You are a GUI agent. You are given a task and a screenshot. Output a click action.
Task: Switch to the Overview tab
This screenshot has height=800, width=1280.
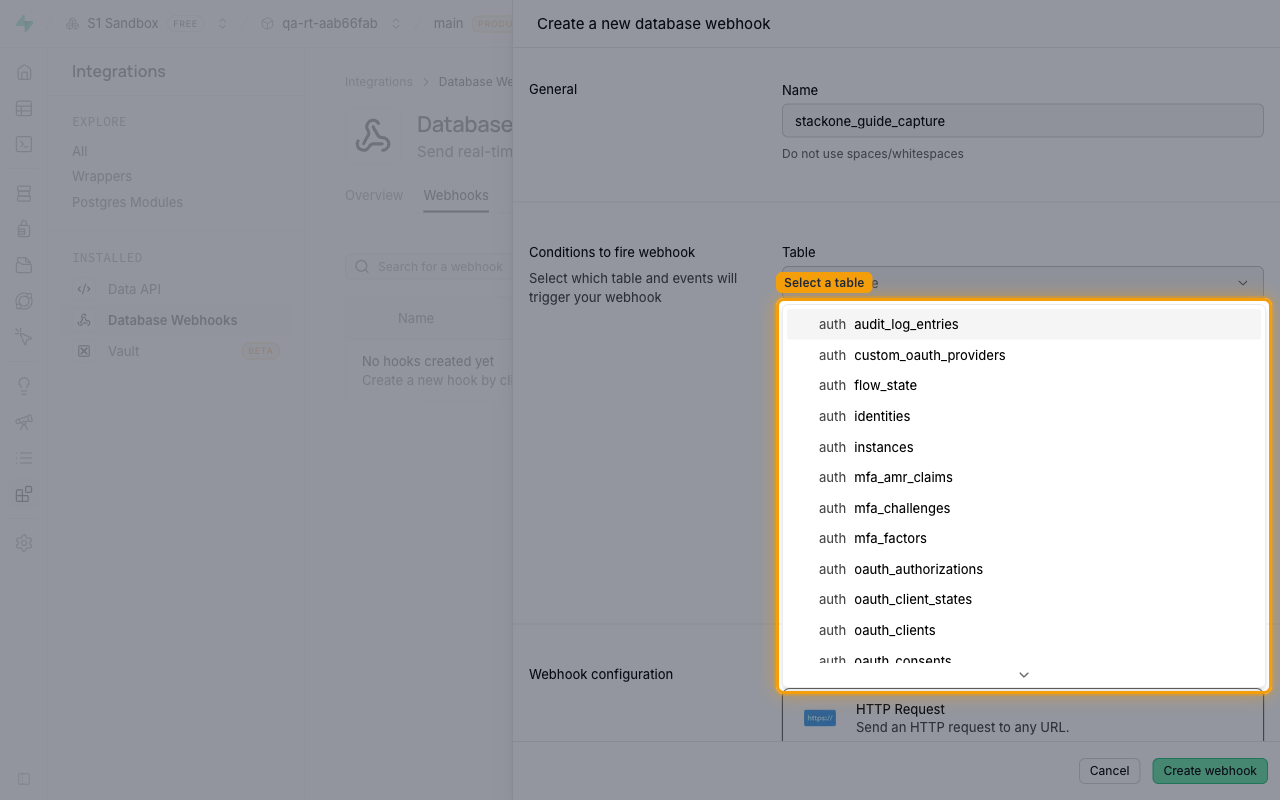(374, 195)
